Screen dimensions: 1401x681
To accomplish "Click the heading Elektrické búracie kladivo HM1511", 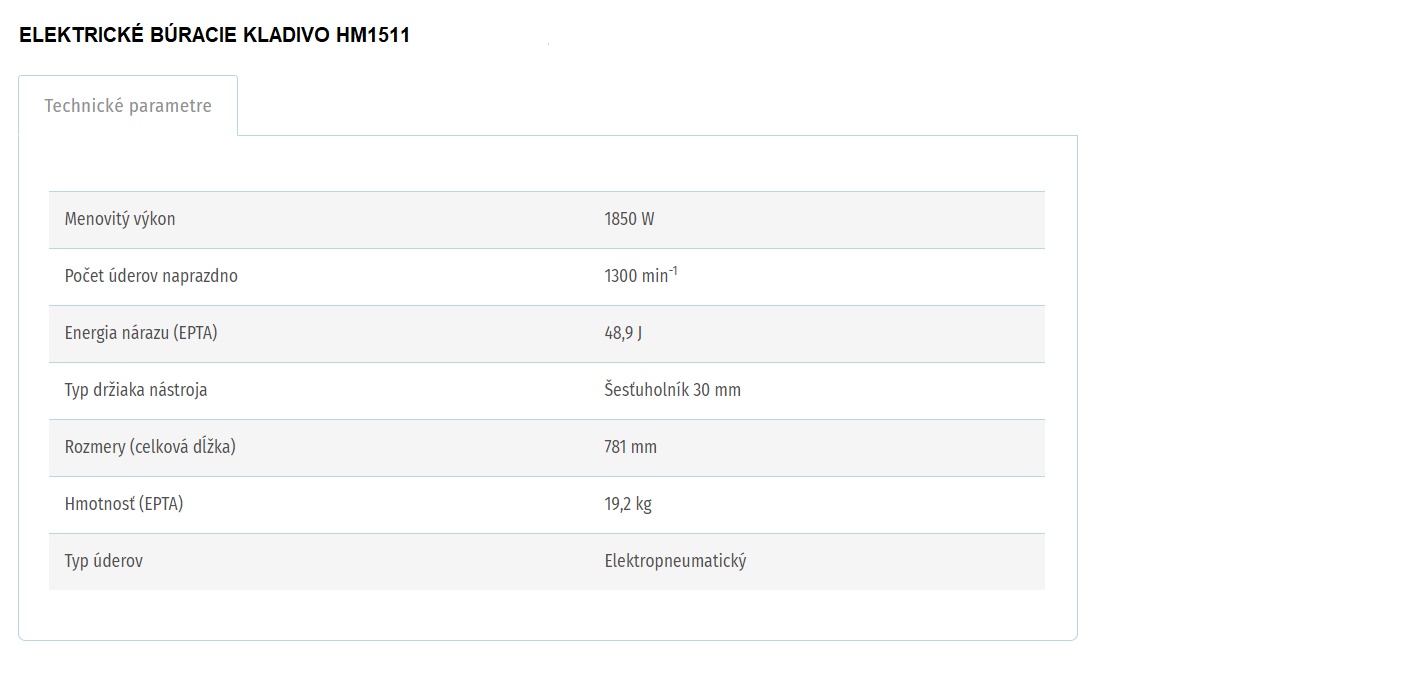I will [214, 36].
